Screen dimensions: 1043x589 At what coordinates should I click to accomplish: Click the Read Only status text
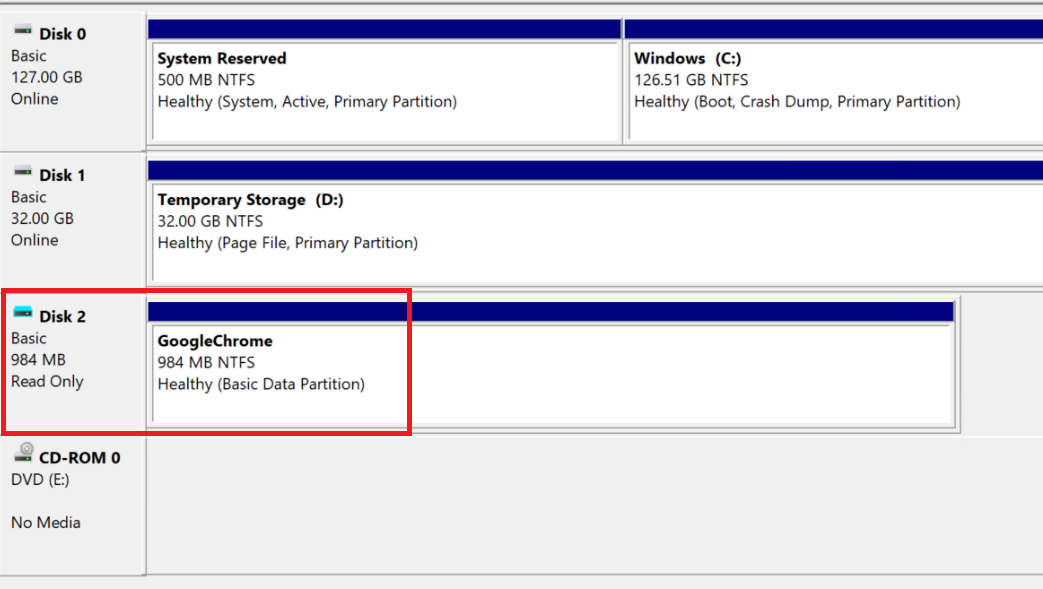(47, 381)
